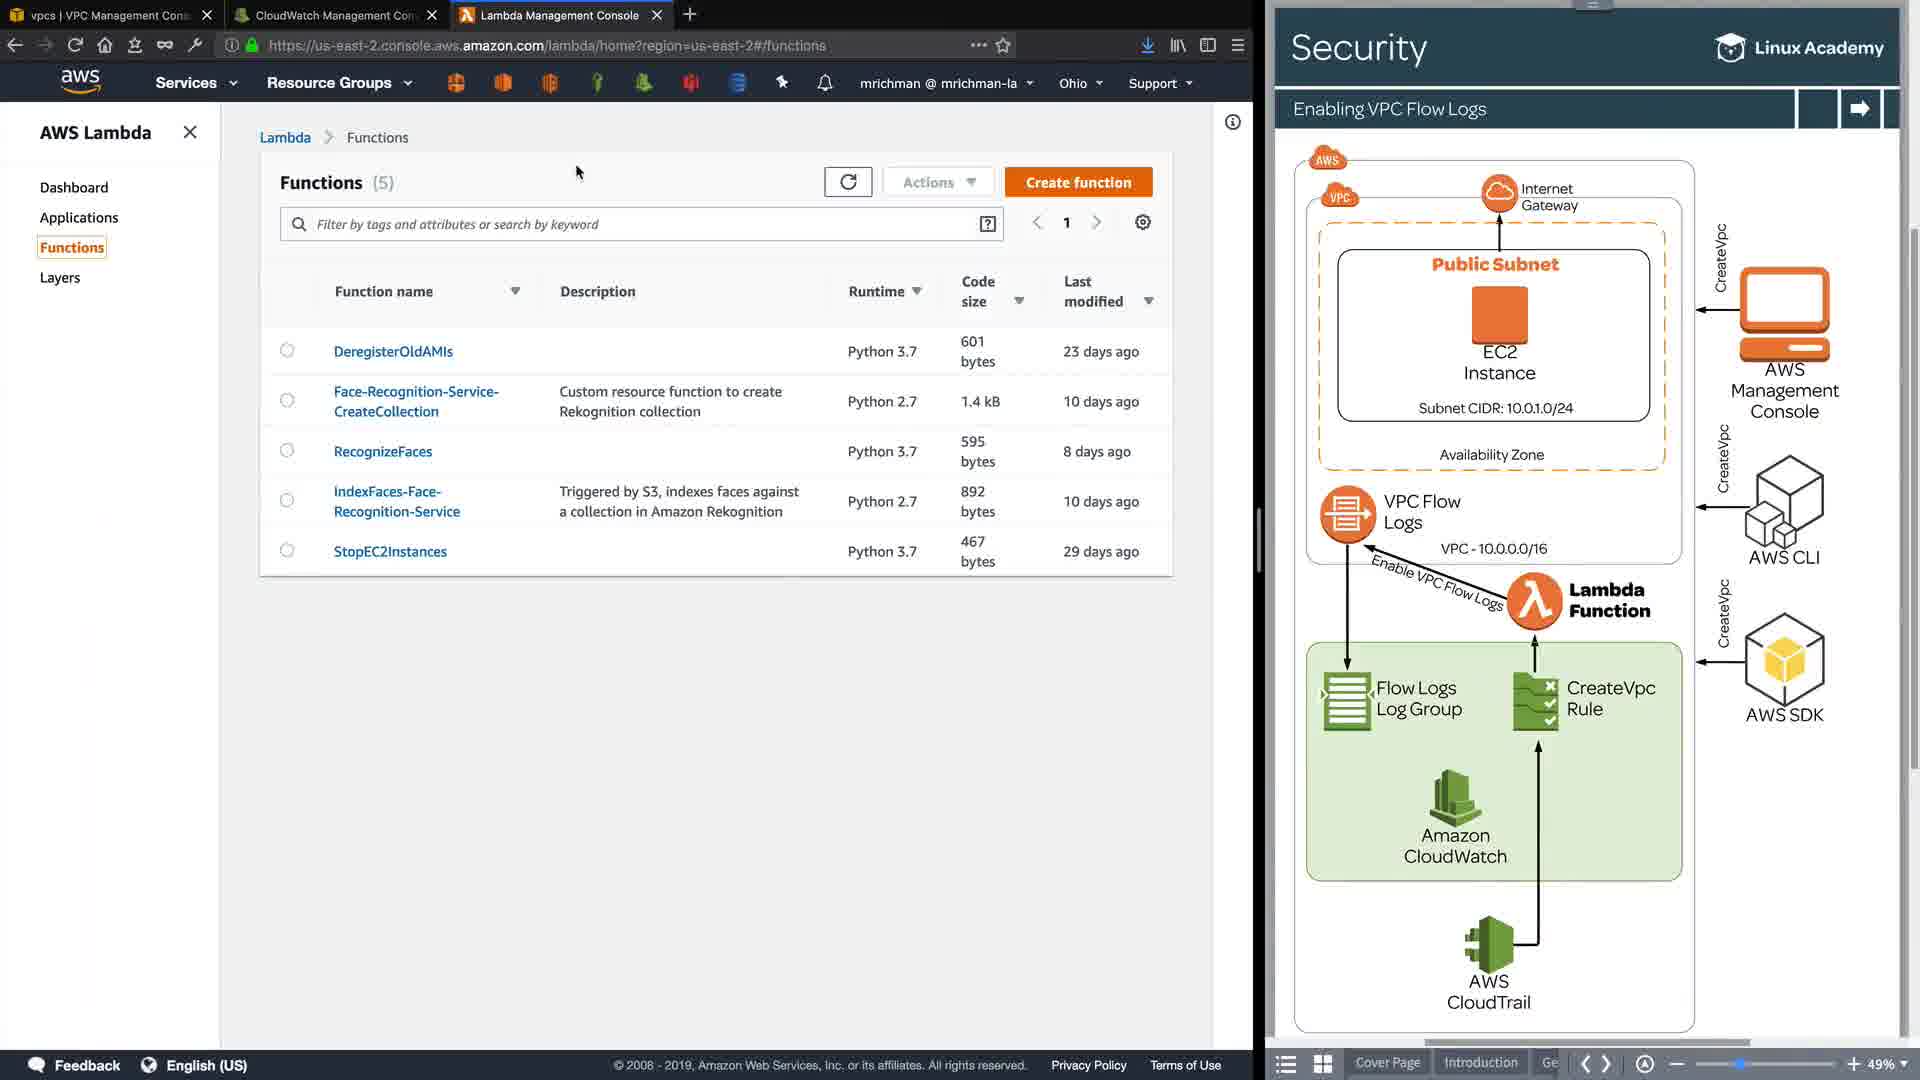
Task: Click the pin shortcuts pushpin icon
Action: pyautogui.click(x=782, y=83)
